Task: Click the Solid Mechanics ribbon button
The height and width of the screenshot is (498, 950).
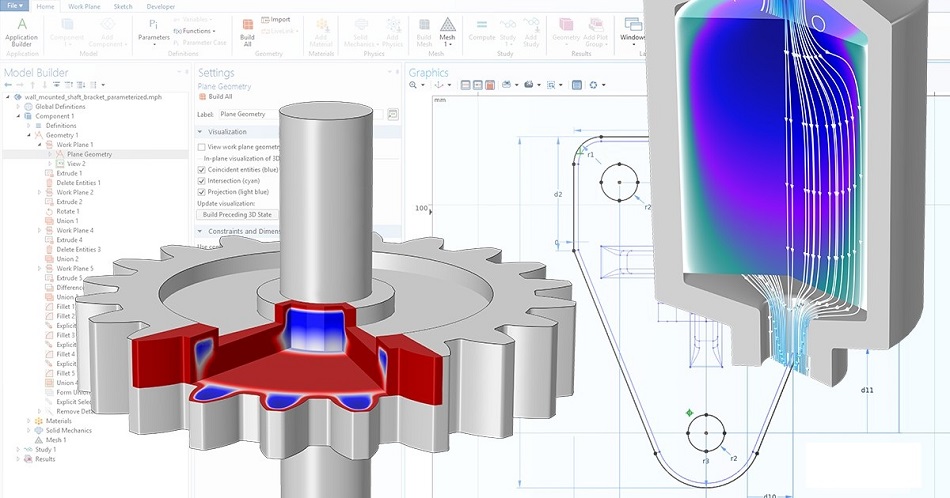Action: tap(360, 33)
